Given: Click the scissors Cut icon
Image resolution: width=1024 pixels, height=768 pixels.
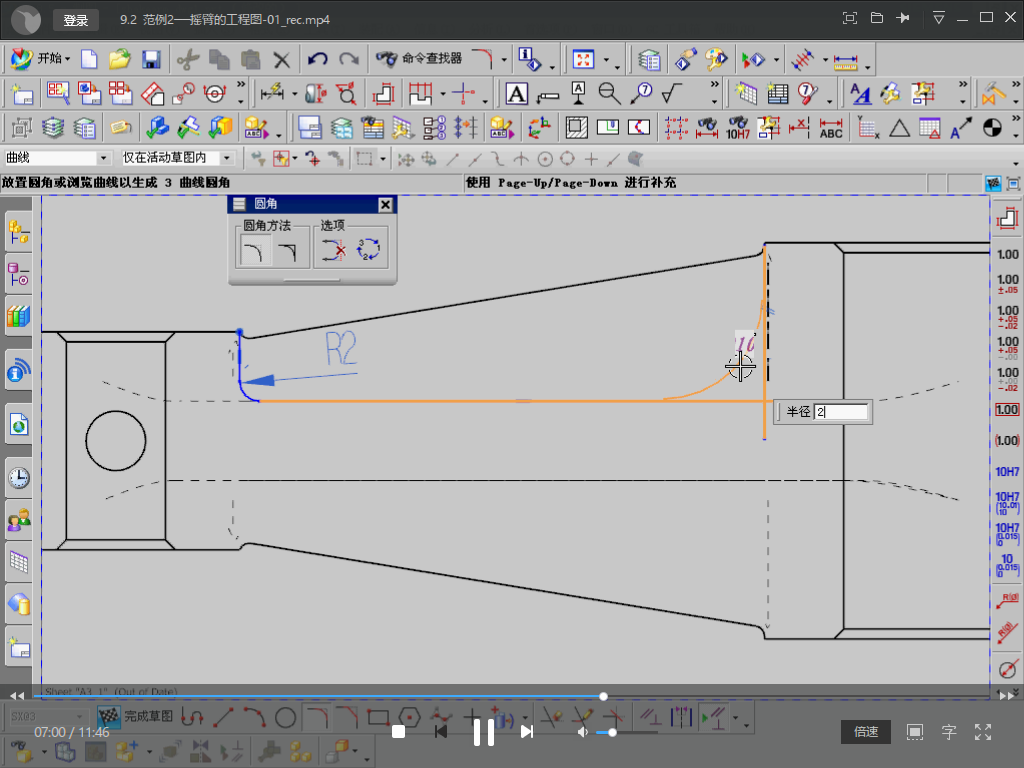Looking at the screenshot, I should [188, 59].
